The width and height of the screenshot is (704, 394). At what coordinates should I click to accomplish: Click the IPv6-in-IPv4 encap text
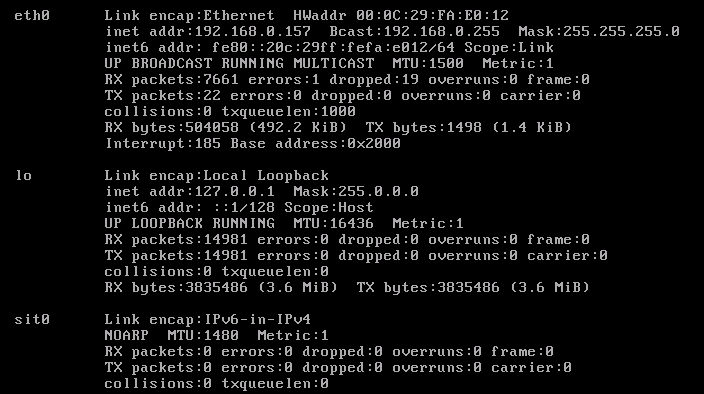coord(257,320)
